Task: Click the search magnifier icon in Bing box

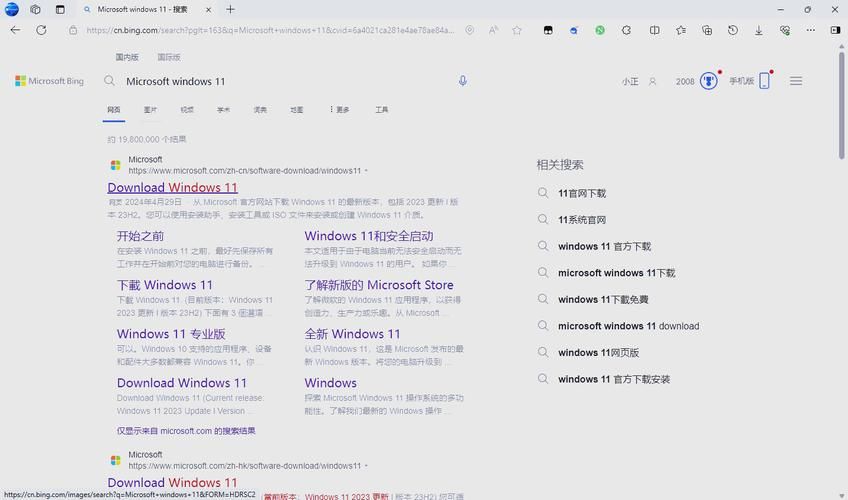Action: pyautogui.click(x=109, y=81)
